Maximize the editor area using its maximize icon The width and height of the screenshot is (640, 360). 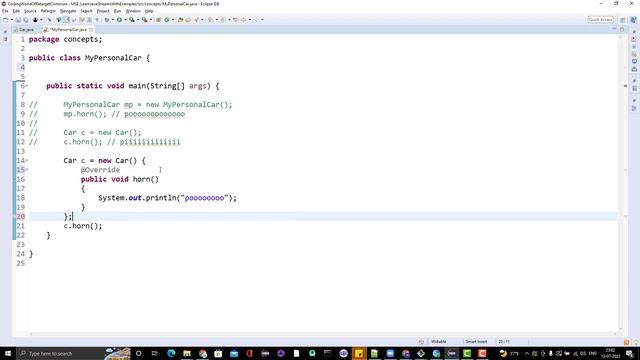pyautogui.click(x=622, y=29)
